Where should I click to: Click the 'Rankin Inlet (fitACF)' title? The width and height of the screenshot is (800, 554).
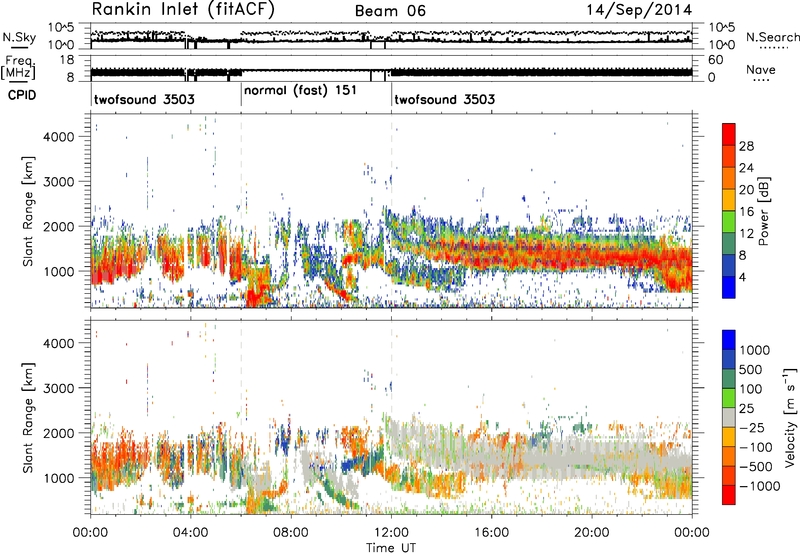(x=183, y=10)
